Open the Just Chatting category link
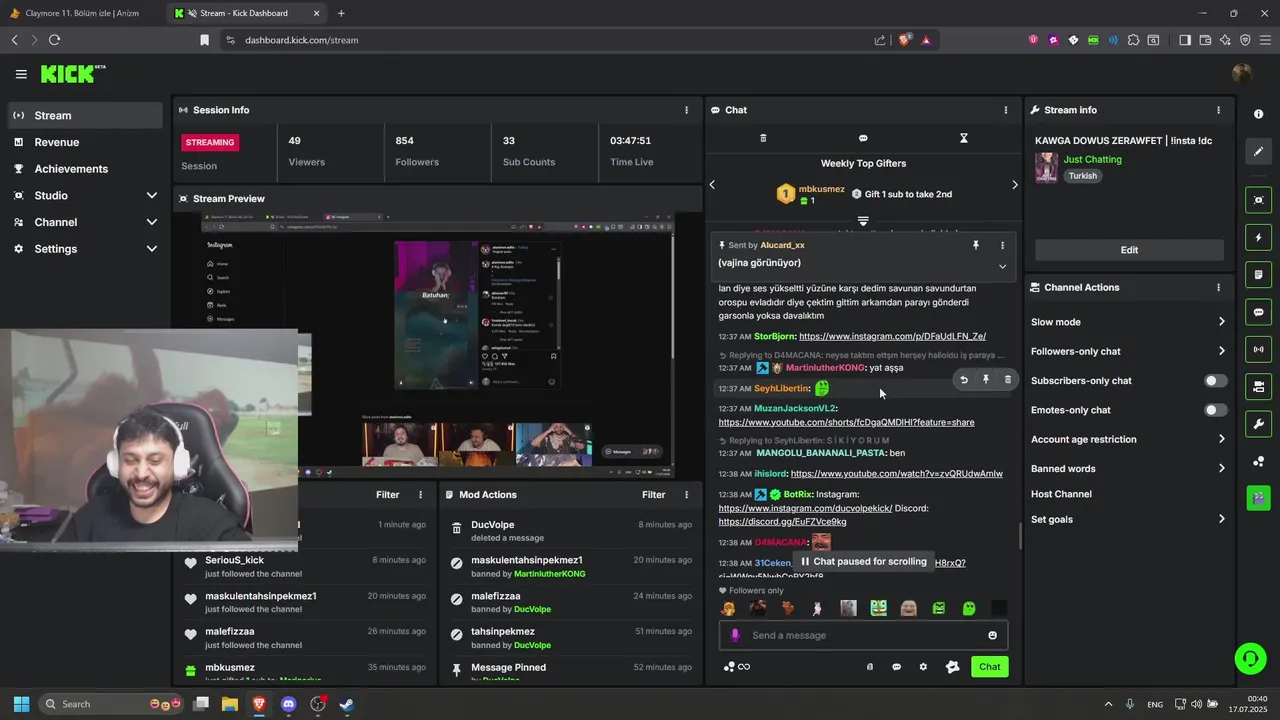Screen dimensions: 1280x720 tap(1092, 159)
